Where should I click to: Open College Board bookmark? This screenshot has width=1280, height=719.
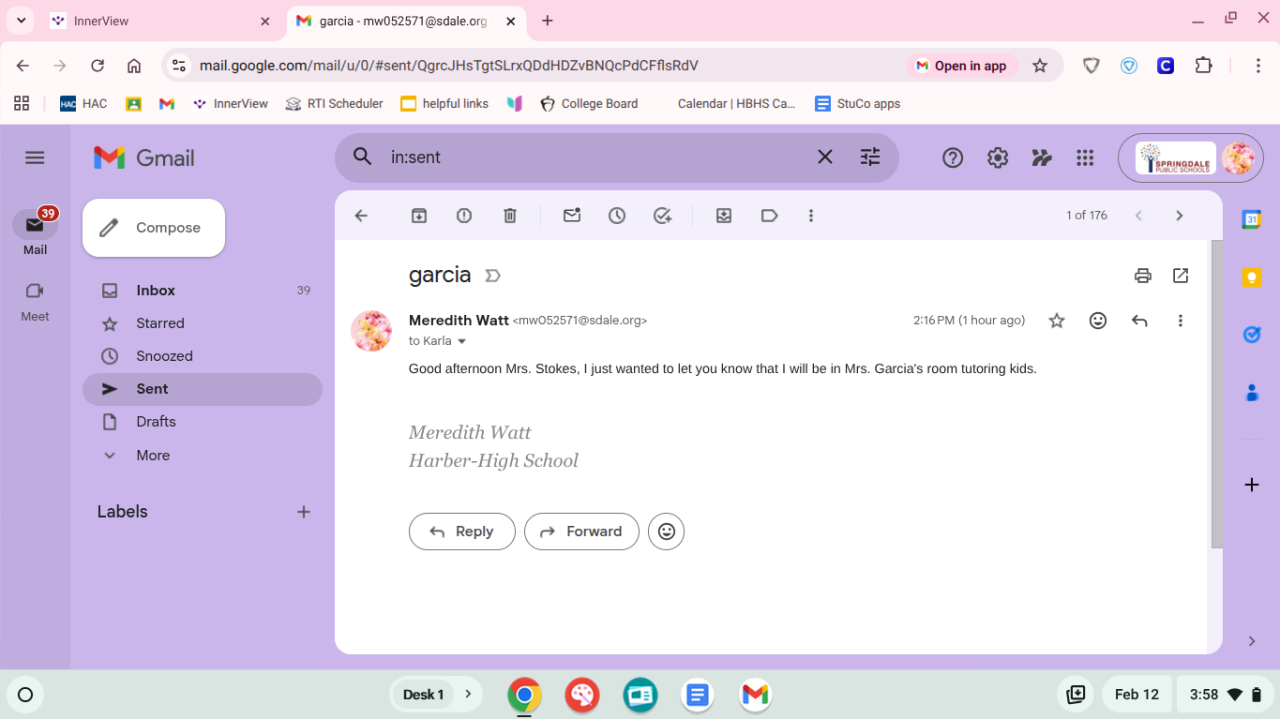point(588,103)
